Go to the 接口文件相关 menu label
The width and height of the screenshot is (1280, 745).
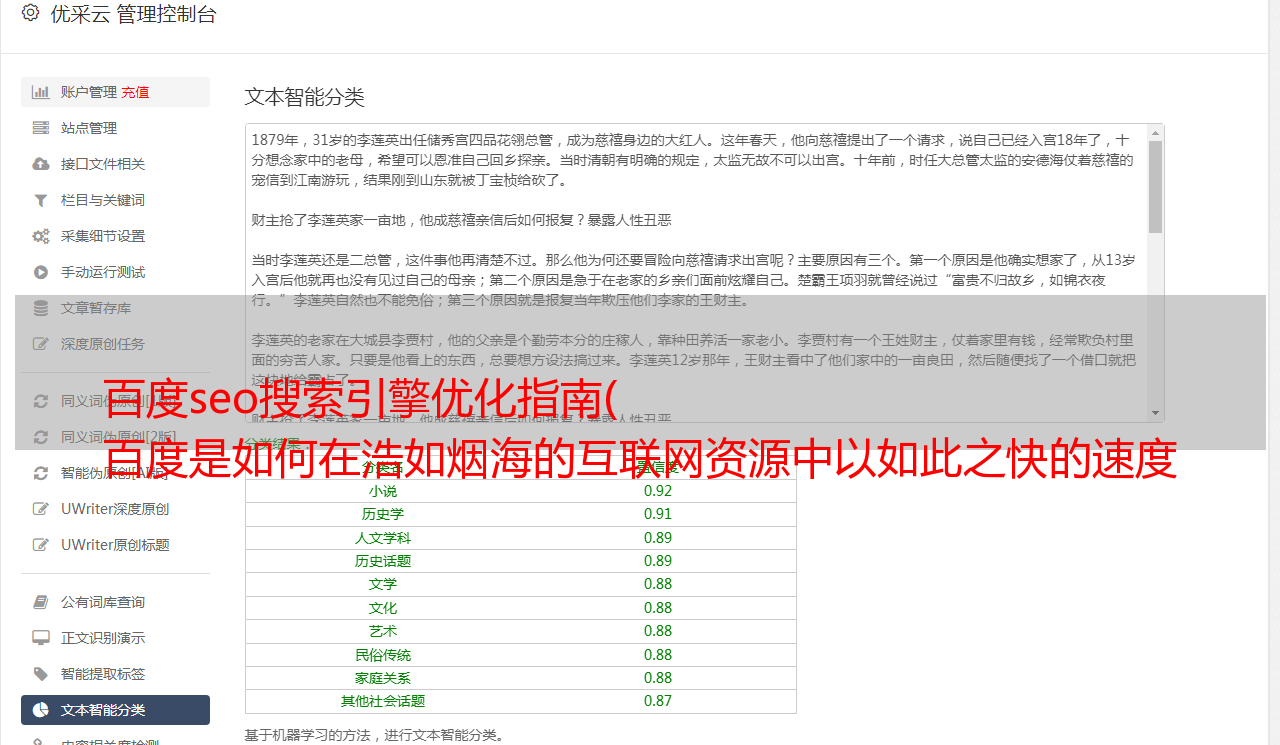pyautogui.click(x=103, y=164)
